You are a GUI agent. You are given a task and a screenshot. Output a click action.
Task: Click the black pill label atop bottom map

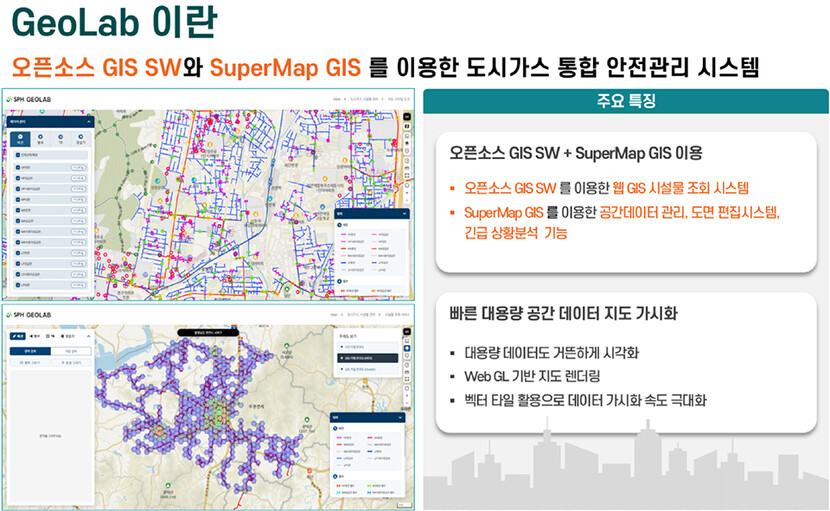(x=208, y=333)
